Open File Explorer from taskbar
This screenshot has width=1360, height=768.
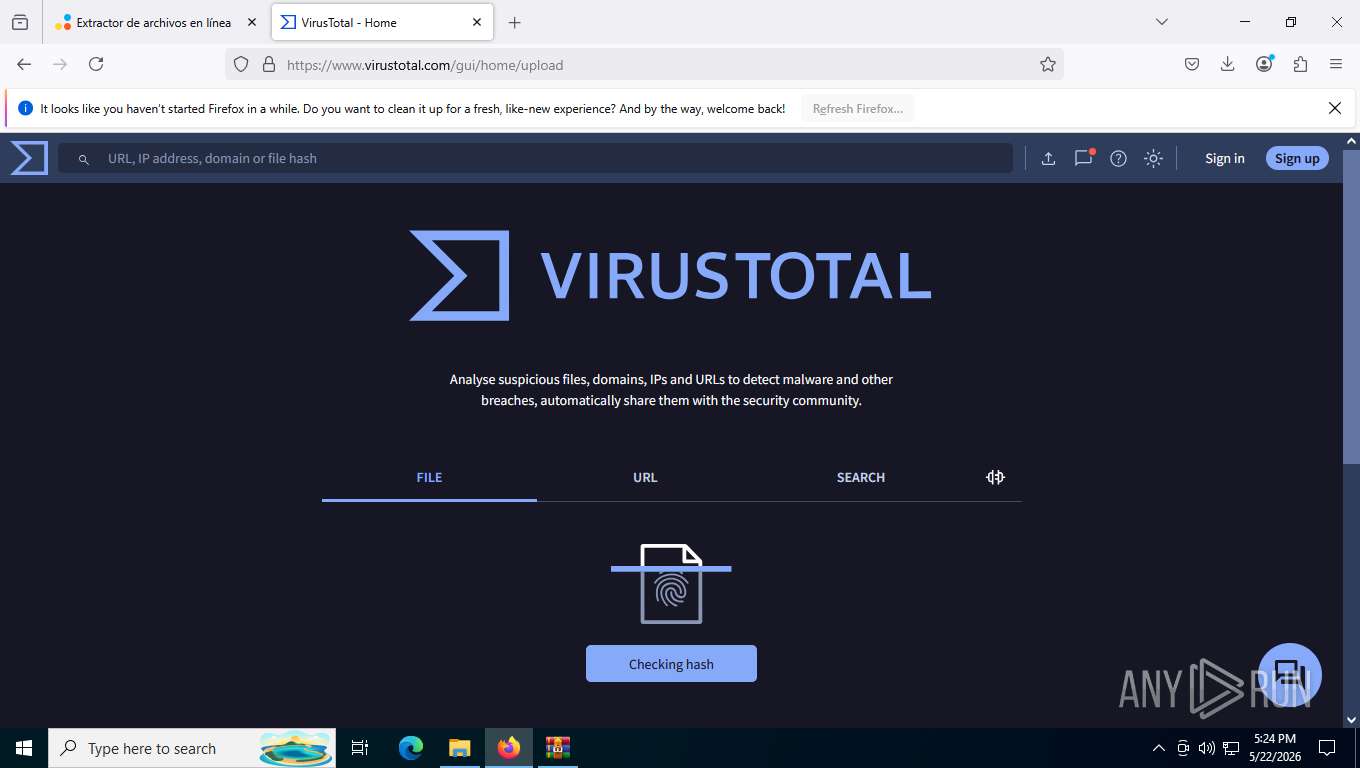pos(459,748)
